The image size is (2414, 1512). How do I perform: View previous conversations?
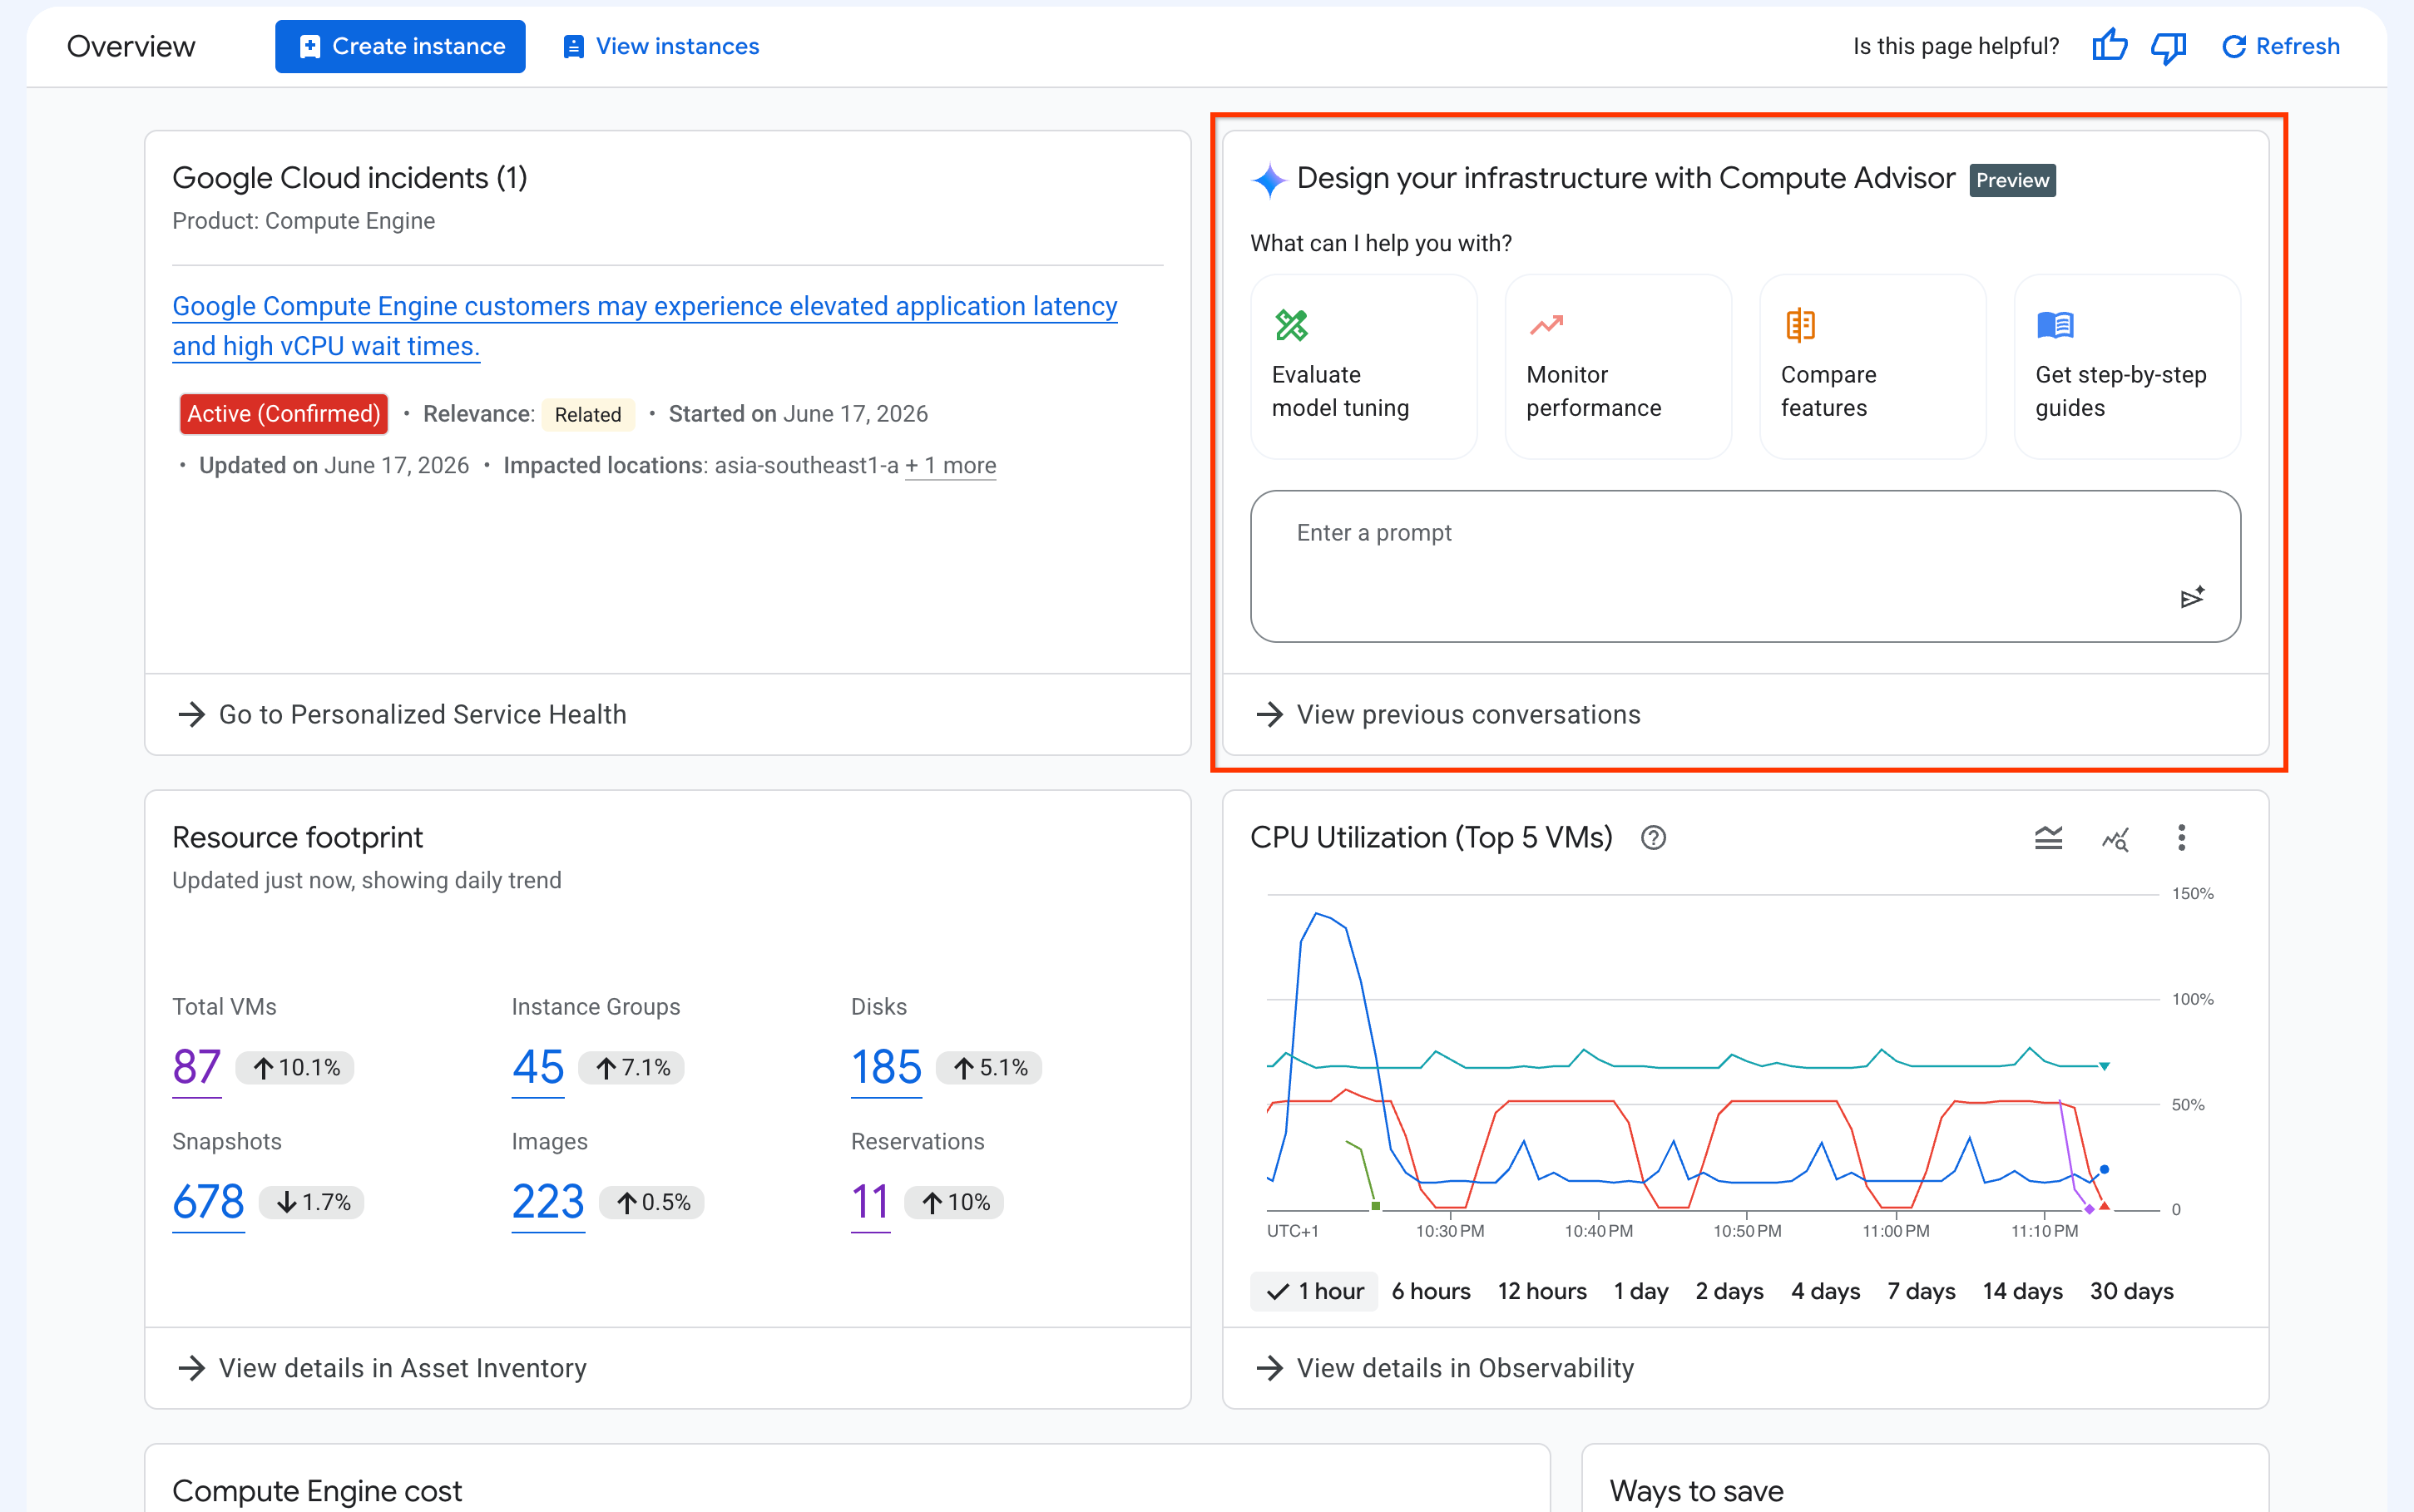click(x=1448, y=714)
